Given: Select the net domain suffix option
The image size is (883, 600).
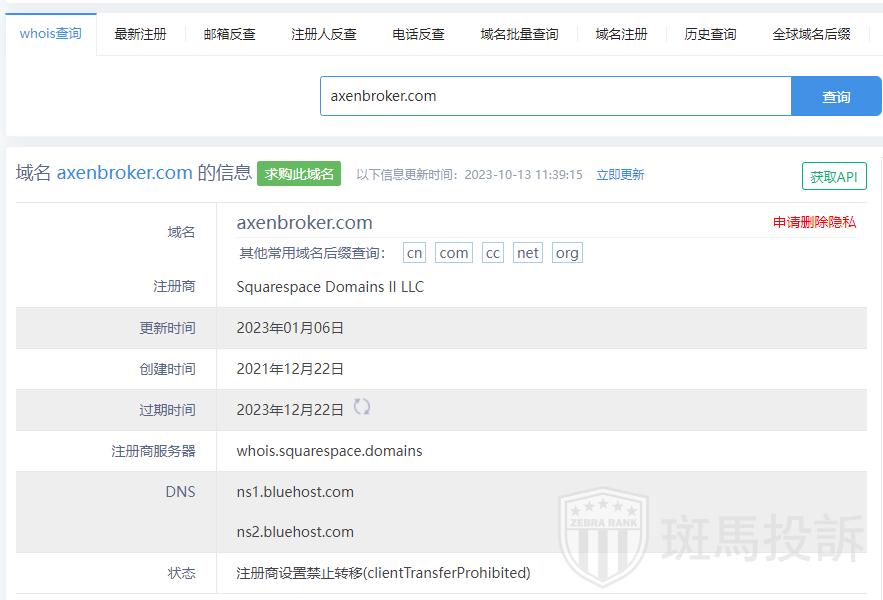Looking at the screenshot, I should pos(528,253).
